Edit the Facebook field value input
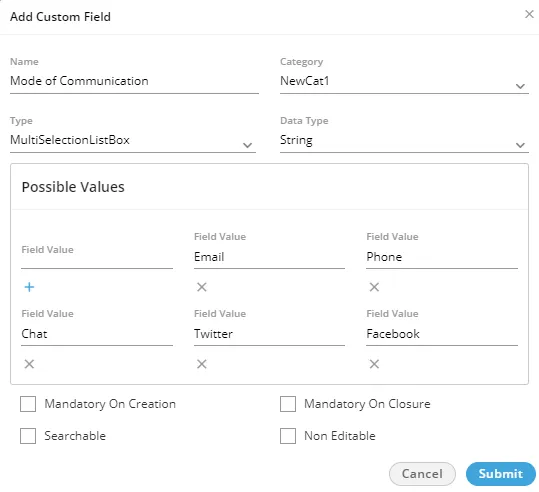539x492 pixels. 442,334
